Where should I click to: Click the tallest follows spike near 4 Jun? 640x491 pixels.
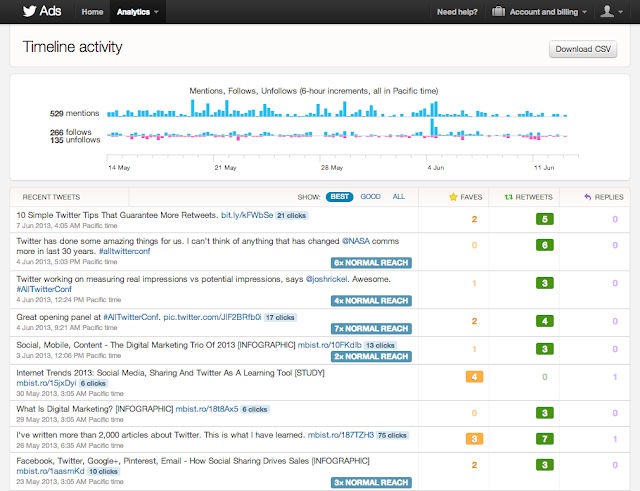[434, 127]
